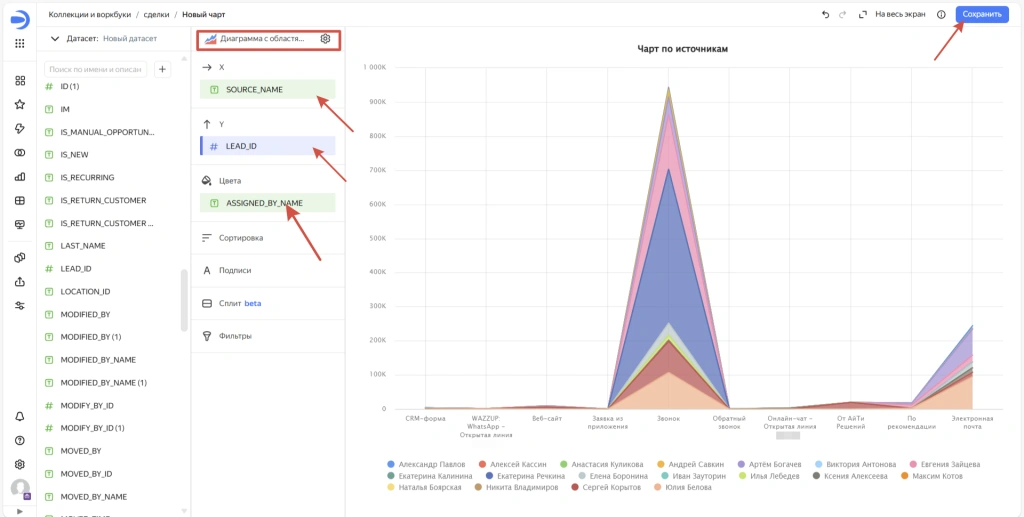This screenshot has height=517, width=1024.
Task: Open chart settings gear icon
Action: point(325,39)
